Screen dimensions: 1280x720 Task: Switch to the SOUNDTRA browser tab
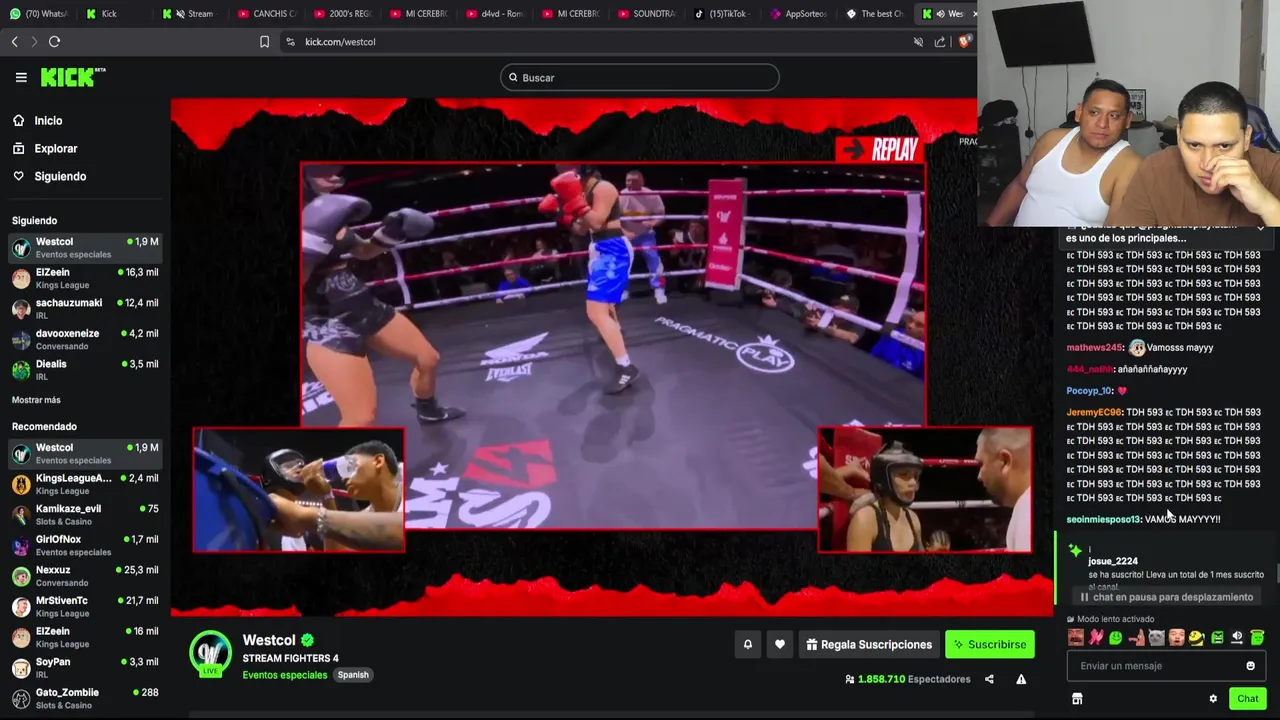(x=646, y=14)
